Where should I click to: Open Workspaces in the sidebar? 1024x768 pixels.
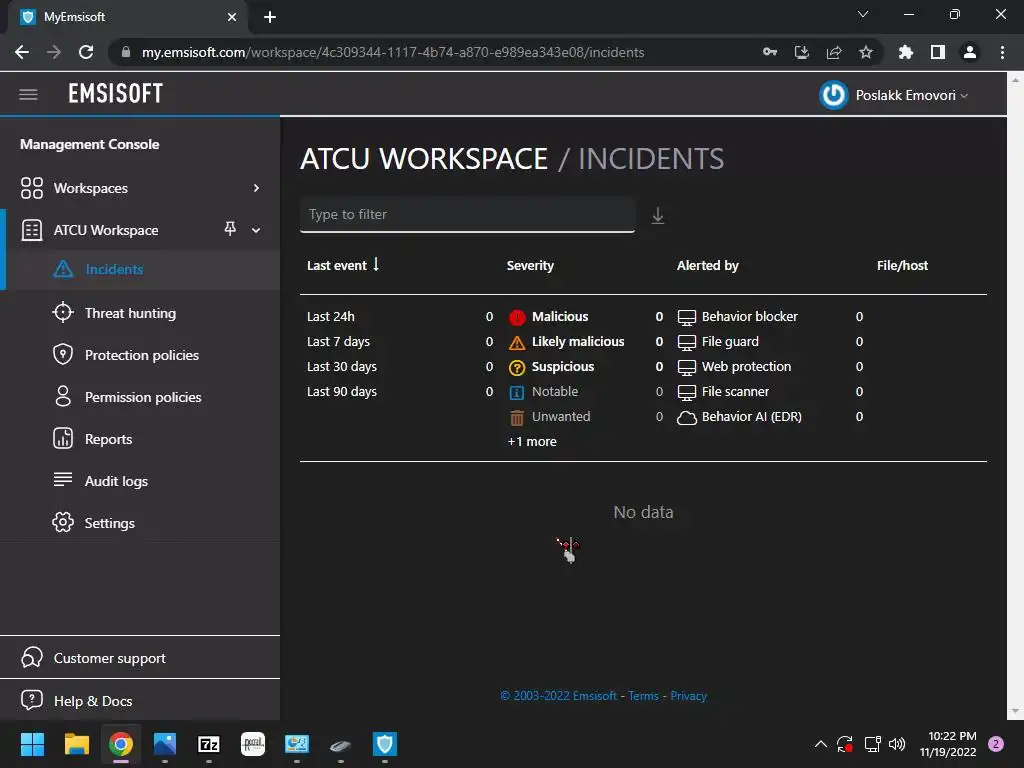pyautogui.click(x=91, y=188)
